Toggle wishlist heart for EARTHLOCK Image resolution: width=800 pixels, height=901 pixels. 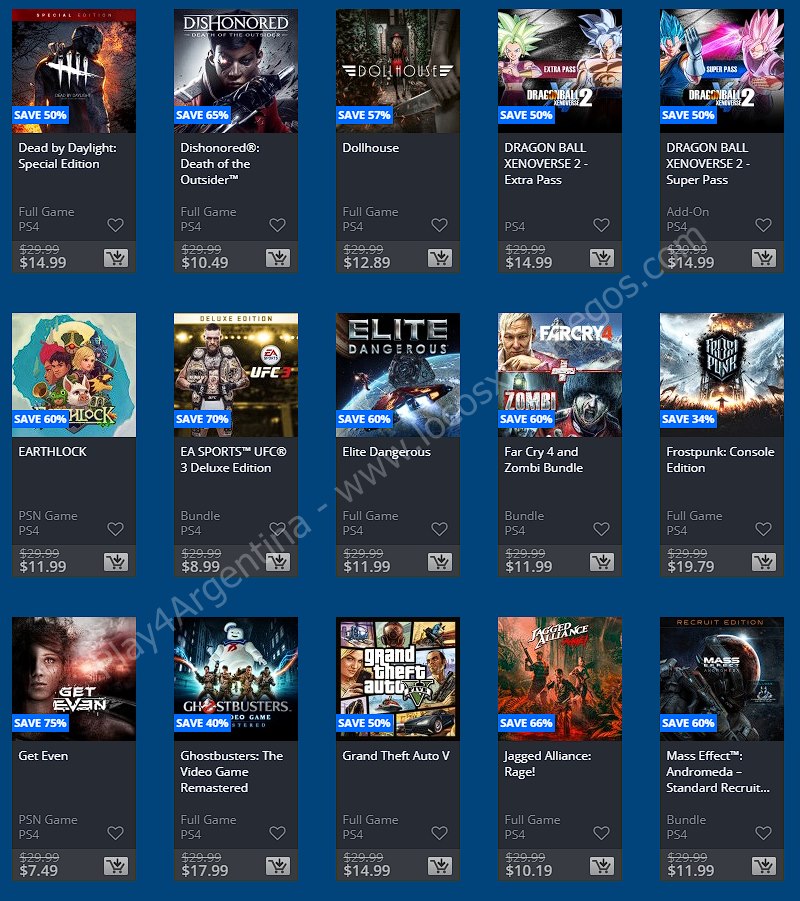click(x=116, y=529)
